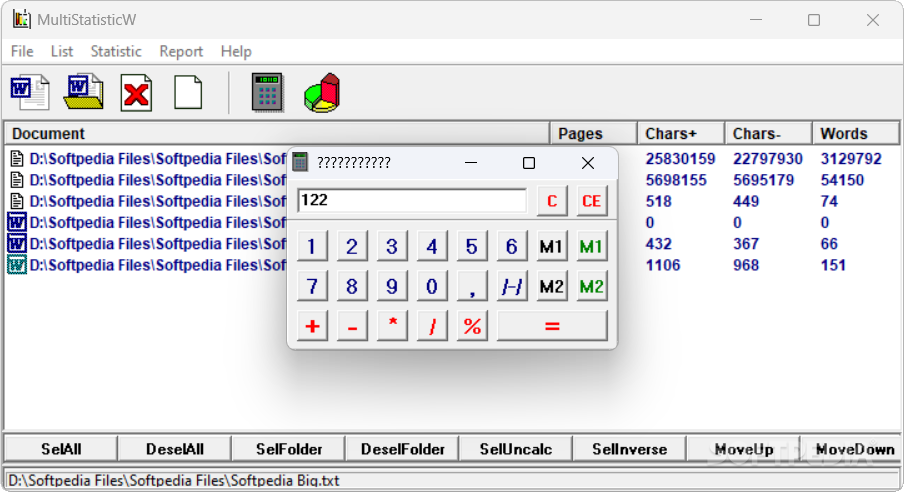Click the calculator window title icon
The width and height of the screenshot is (904, 492).
(x=300, y=162)
